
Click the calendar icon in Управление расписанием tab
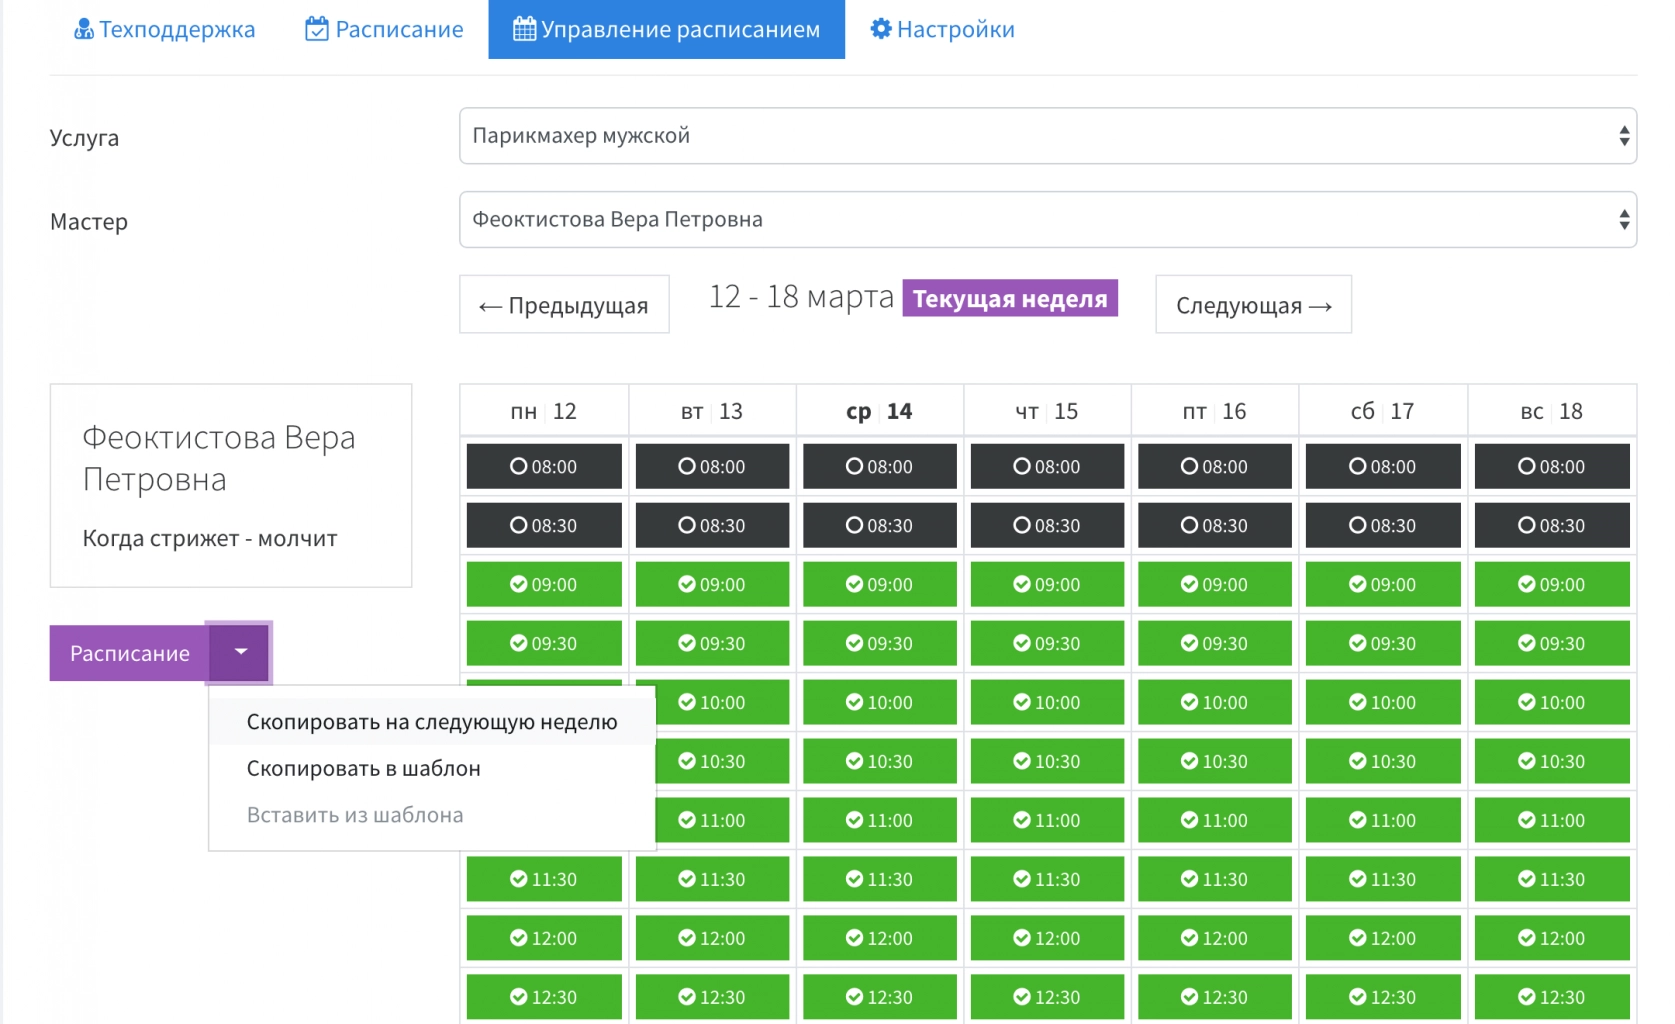[x=523, y=29]
